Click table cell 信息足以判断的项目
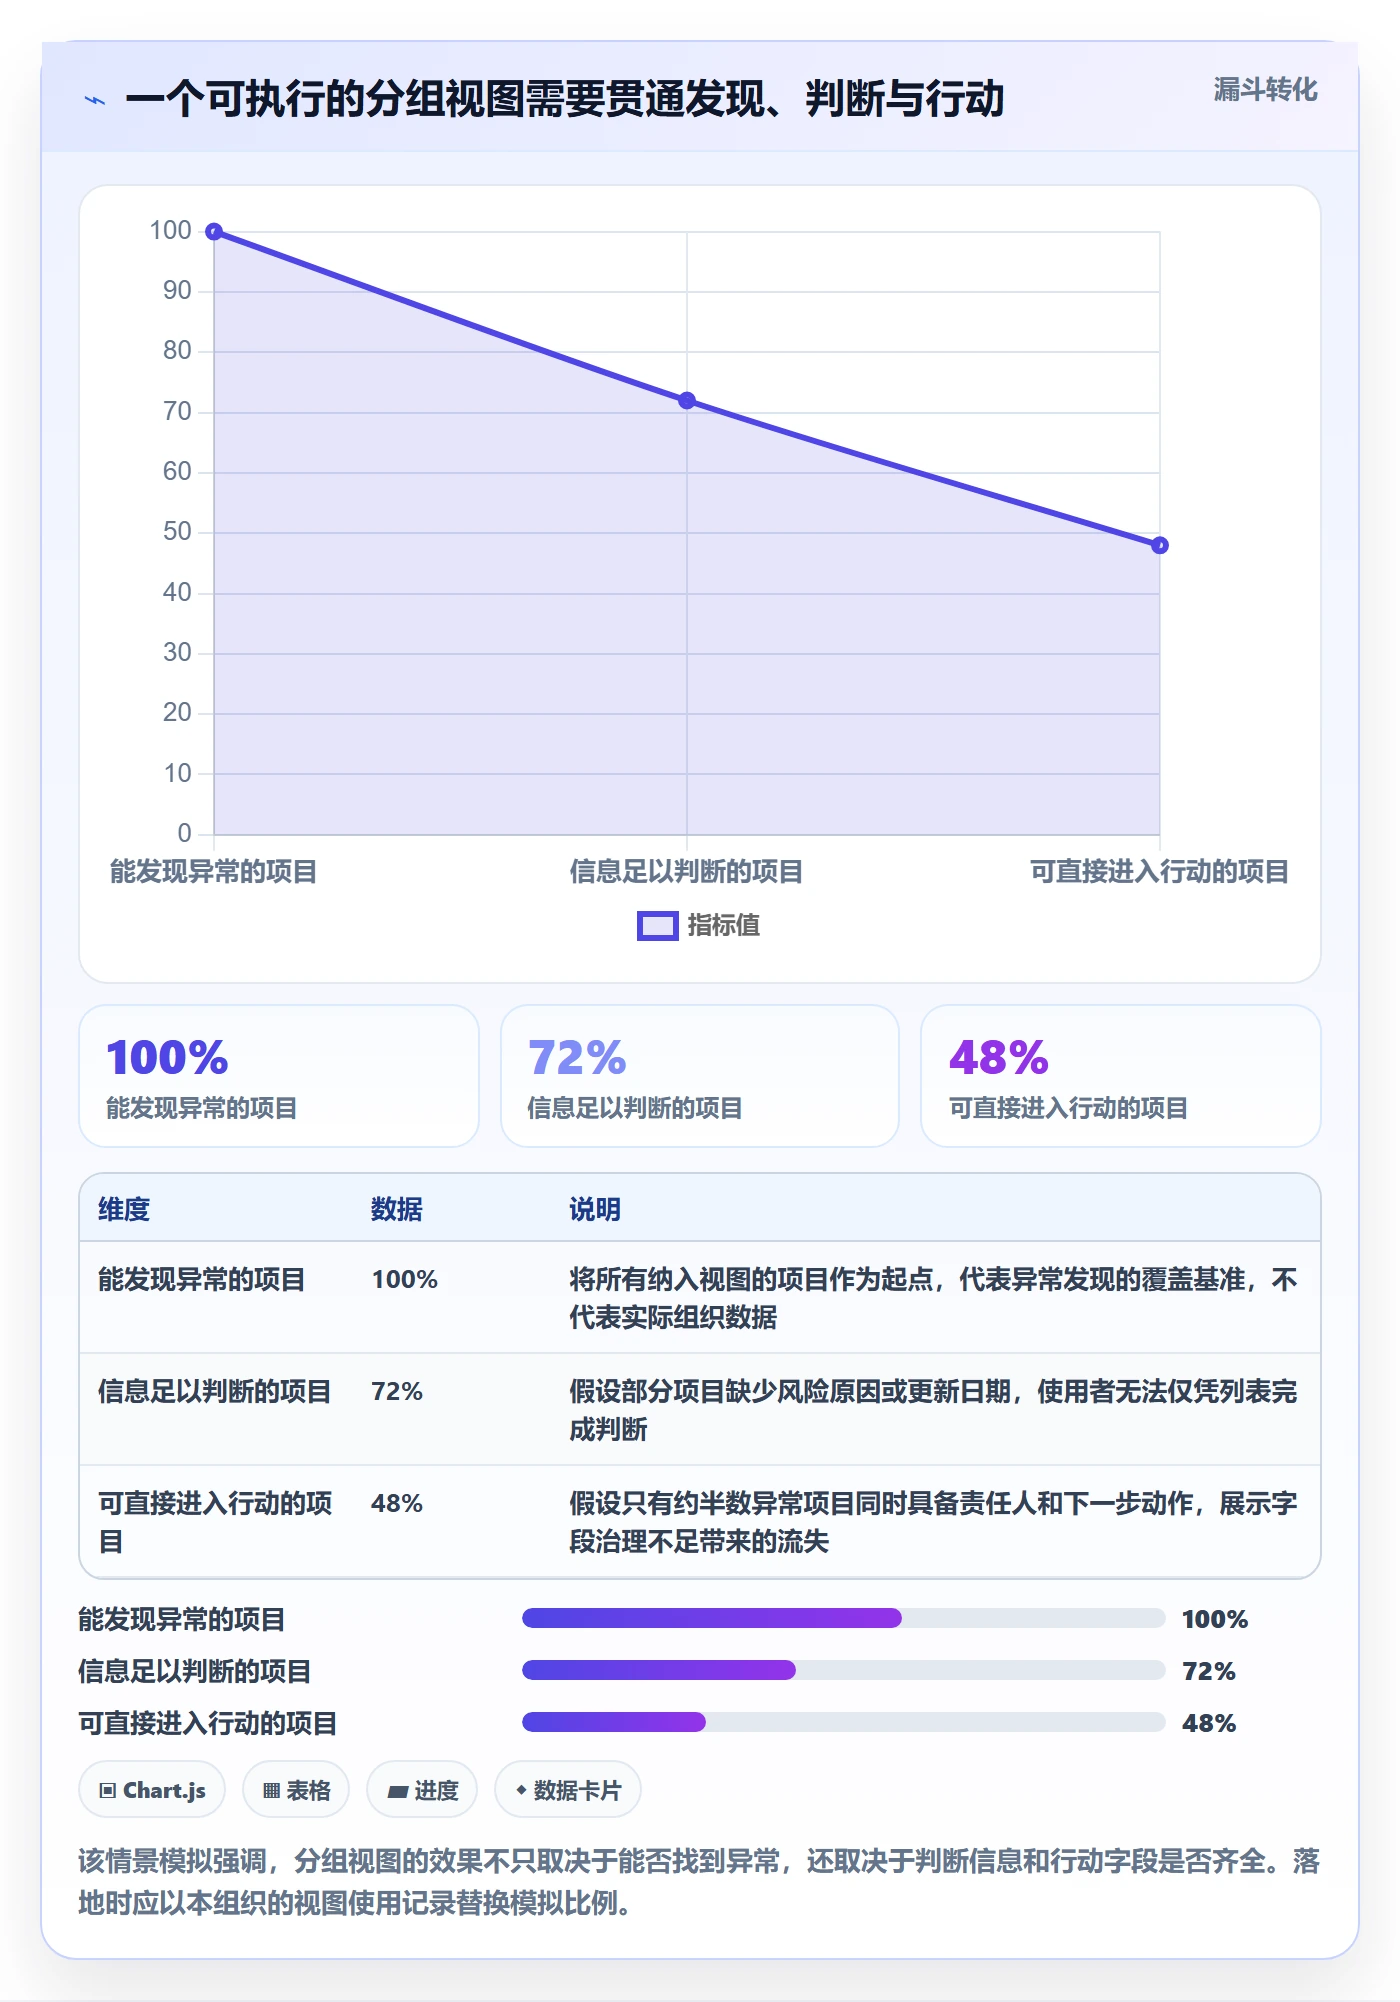The image size is (1400, 2002). [215, 1391]
